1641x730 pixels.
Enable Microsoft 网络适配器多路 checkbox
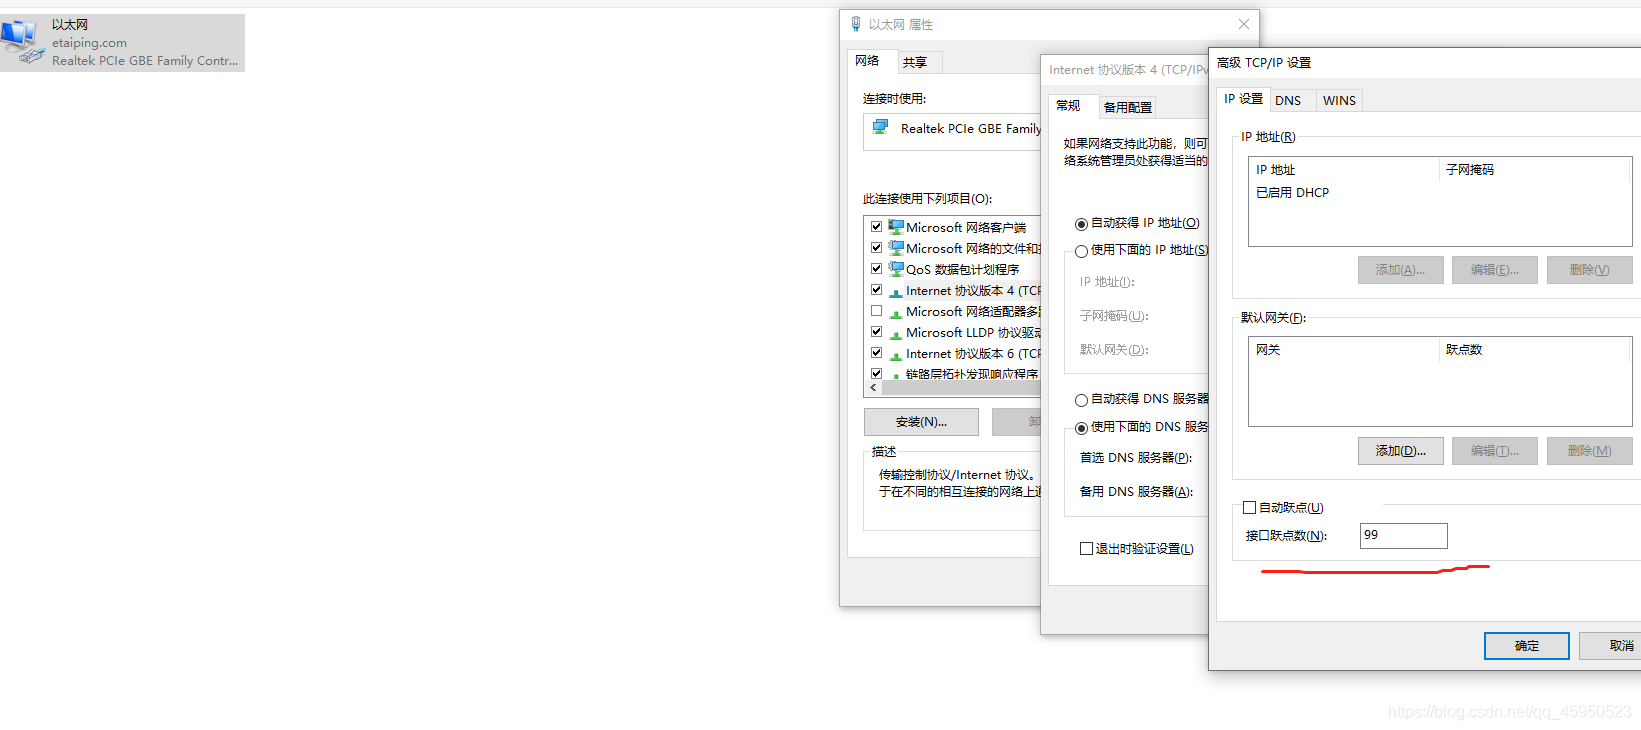click(876, 311)
